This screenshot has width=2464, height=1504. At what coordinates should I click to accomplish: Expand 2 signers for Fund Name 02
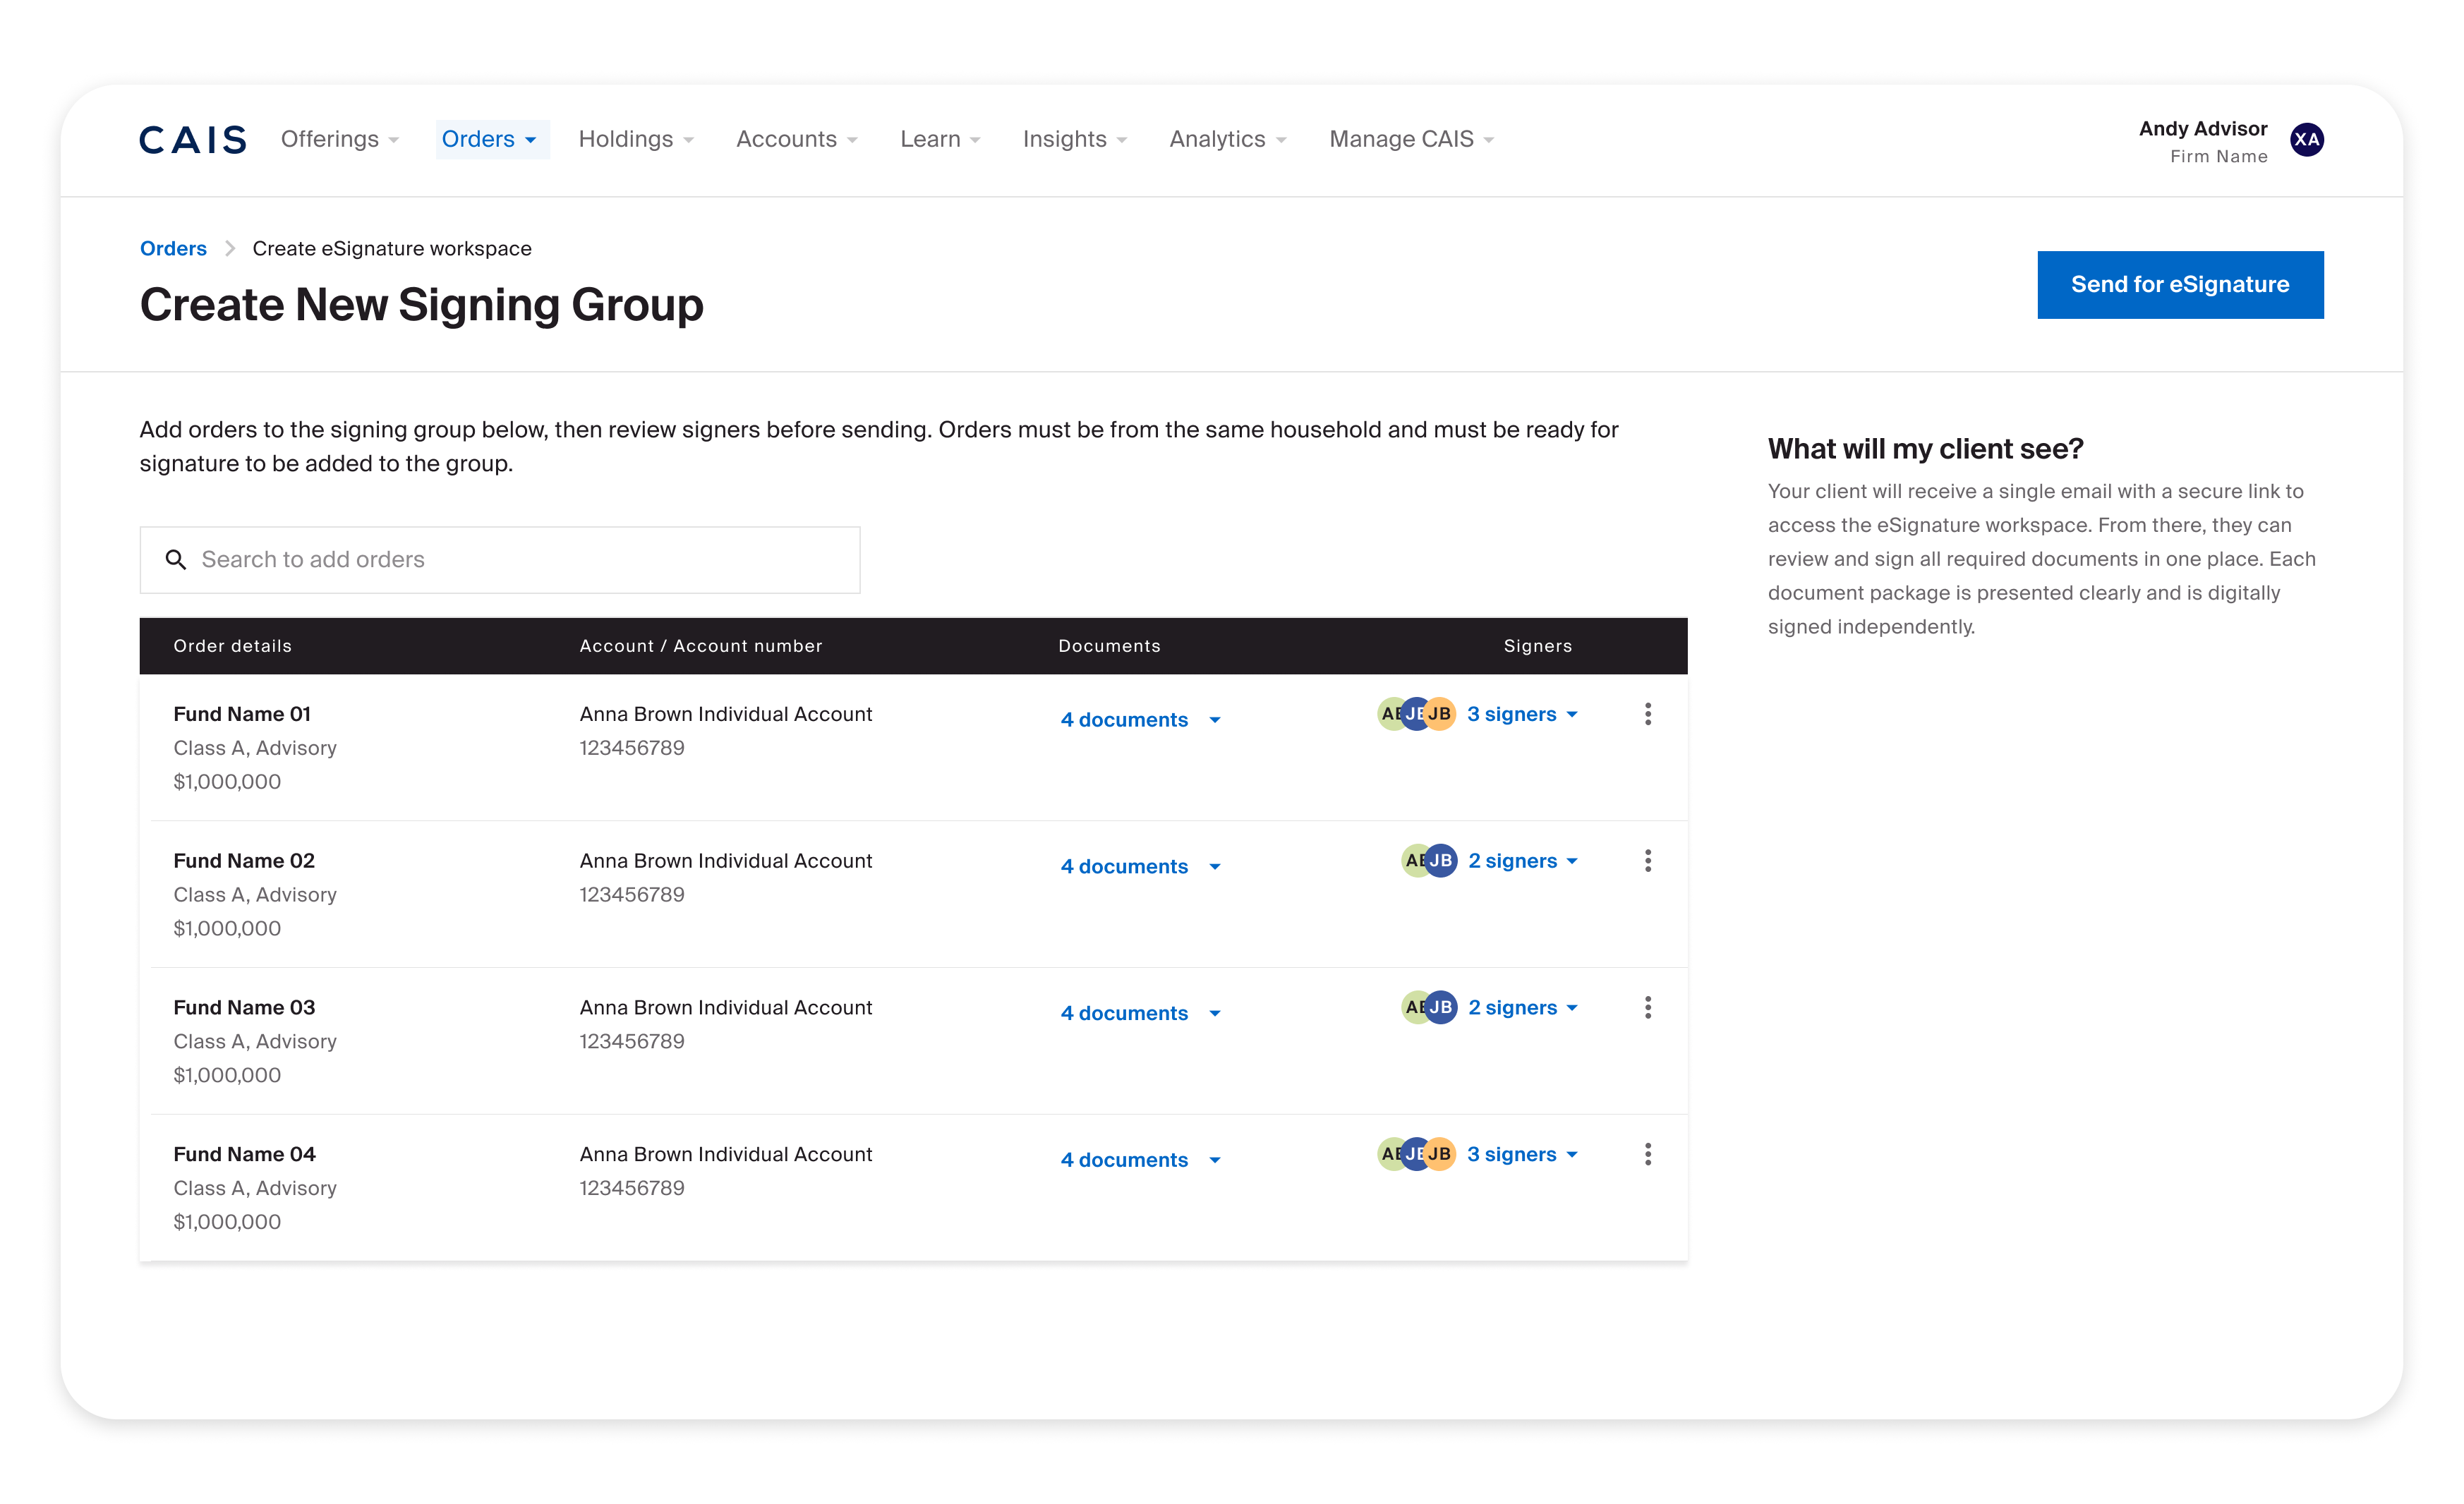coord(1523,861)
